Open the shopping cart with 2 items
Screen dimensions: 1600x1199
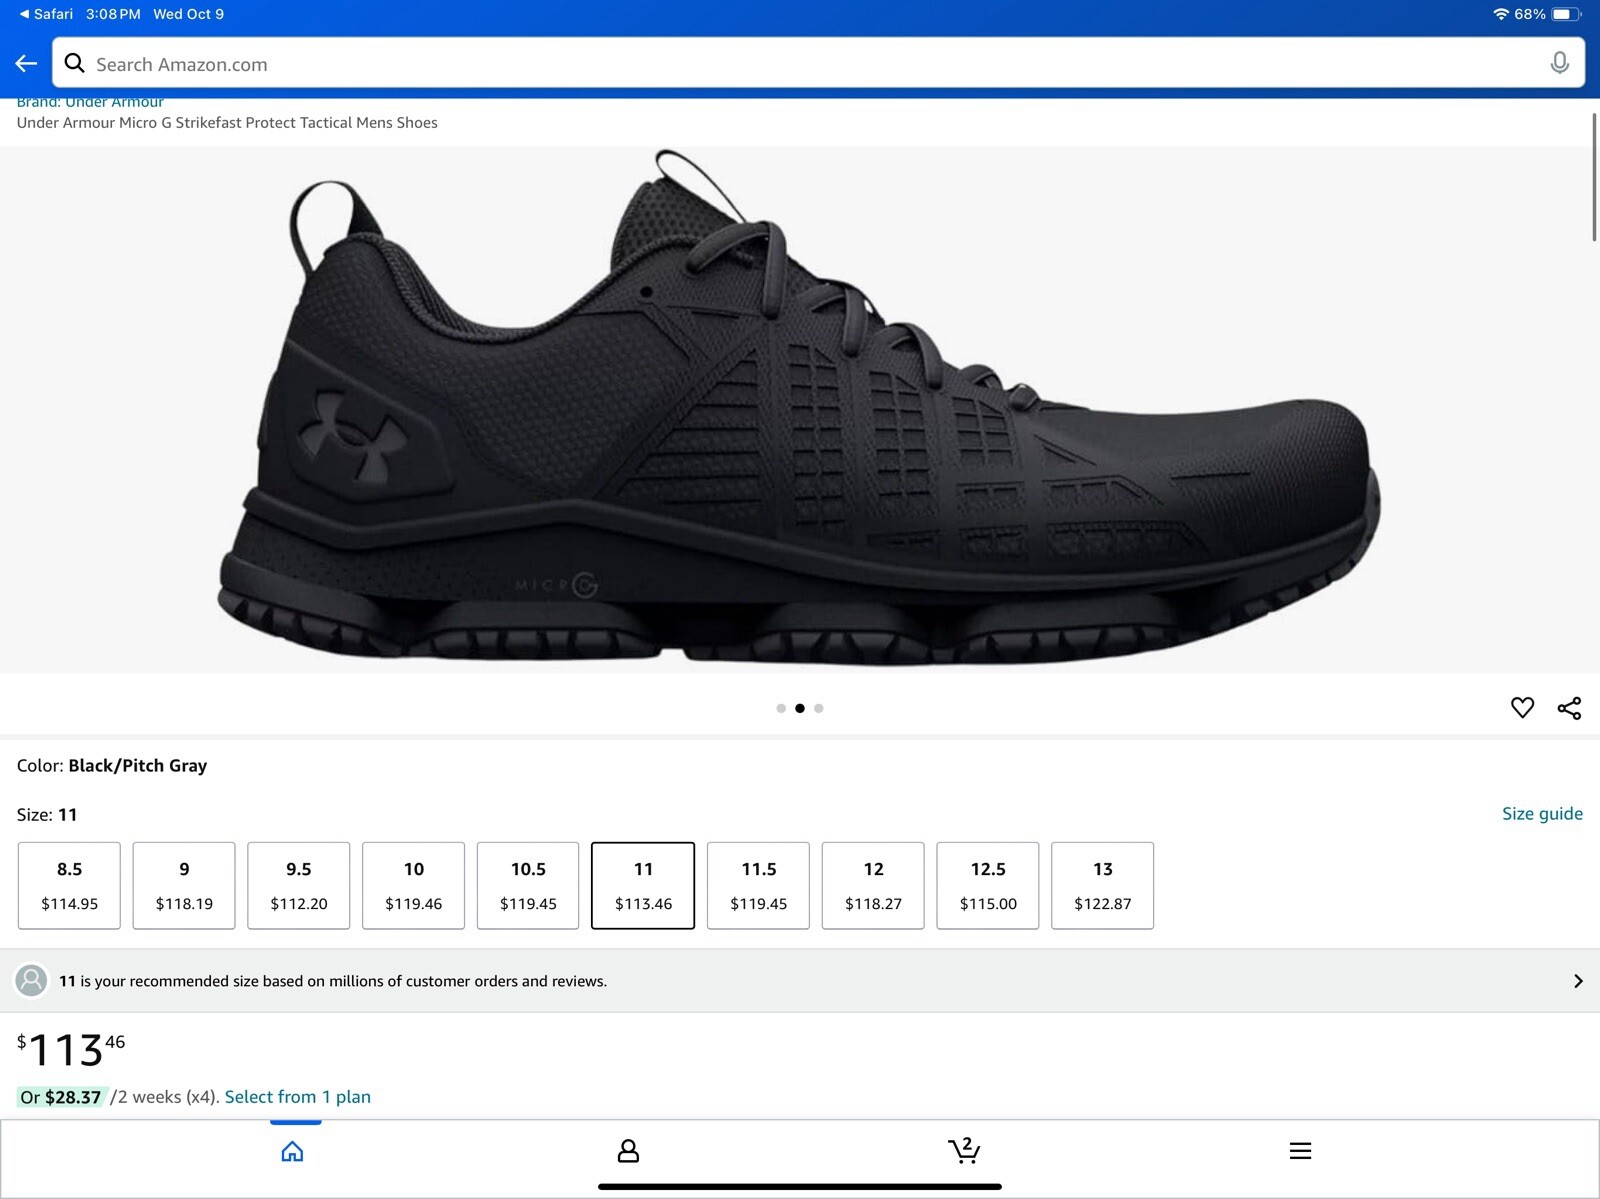click(964, 1150)
